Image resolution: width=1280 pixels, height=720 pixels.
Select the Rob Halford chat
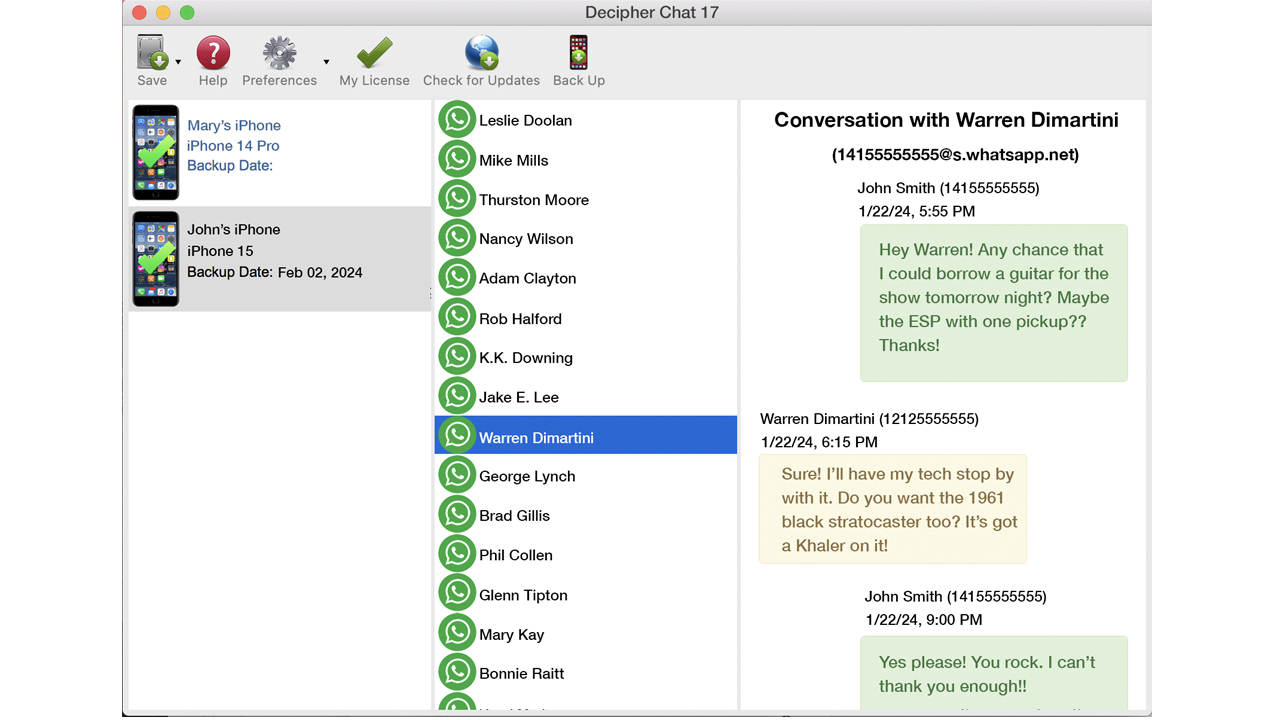coord(521,318)
